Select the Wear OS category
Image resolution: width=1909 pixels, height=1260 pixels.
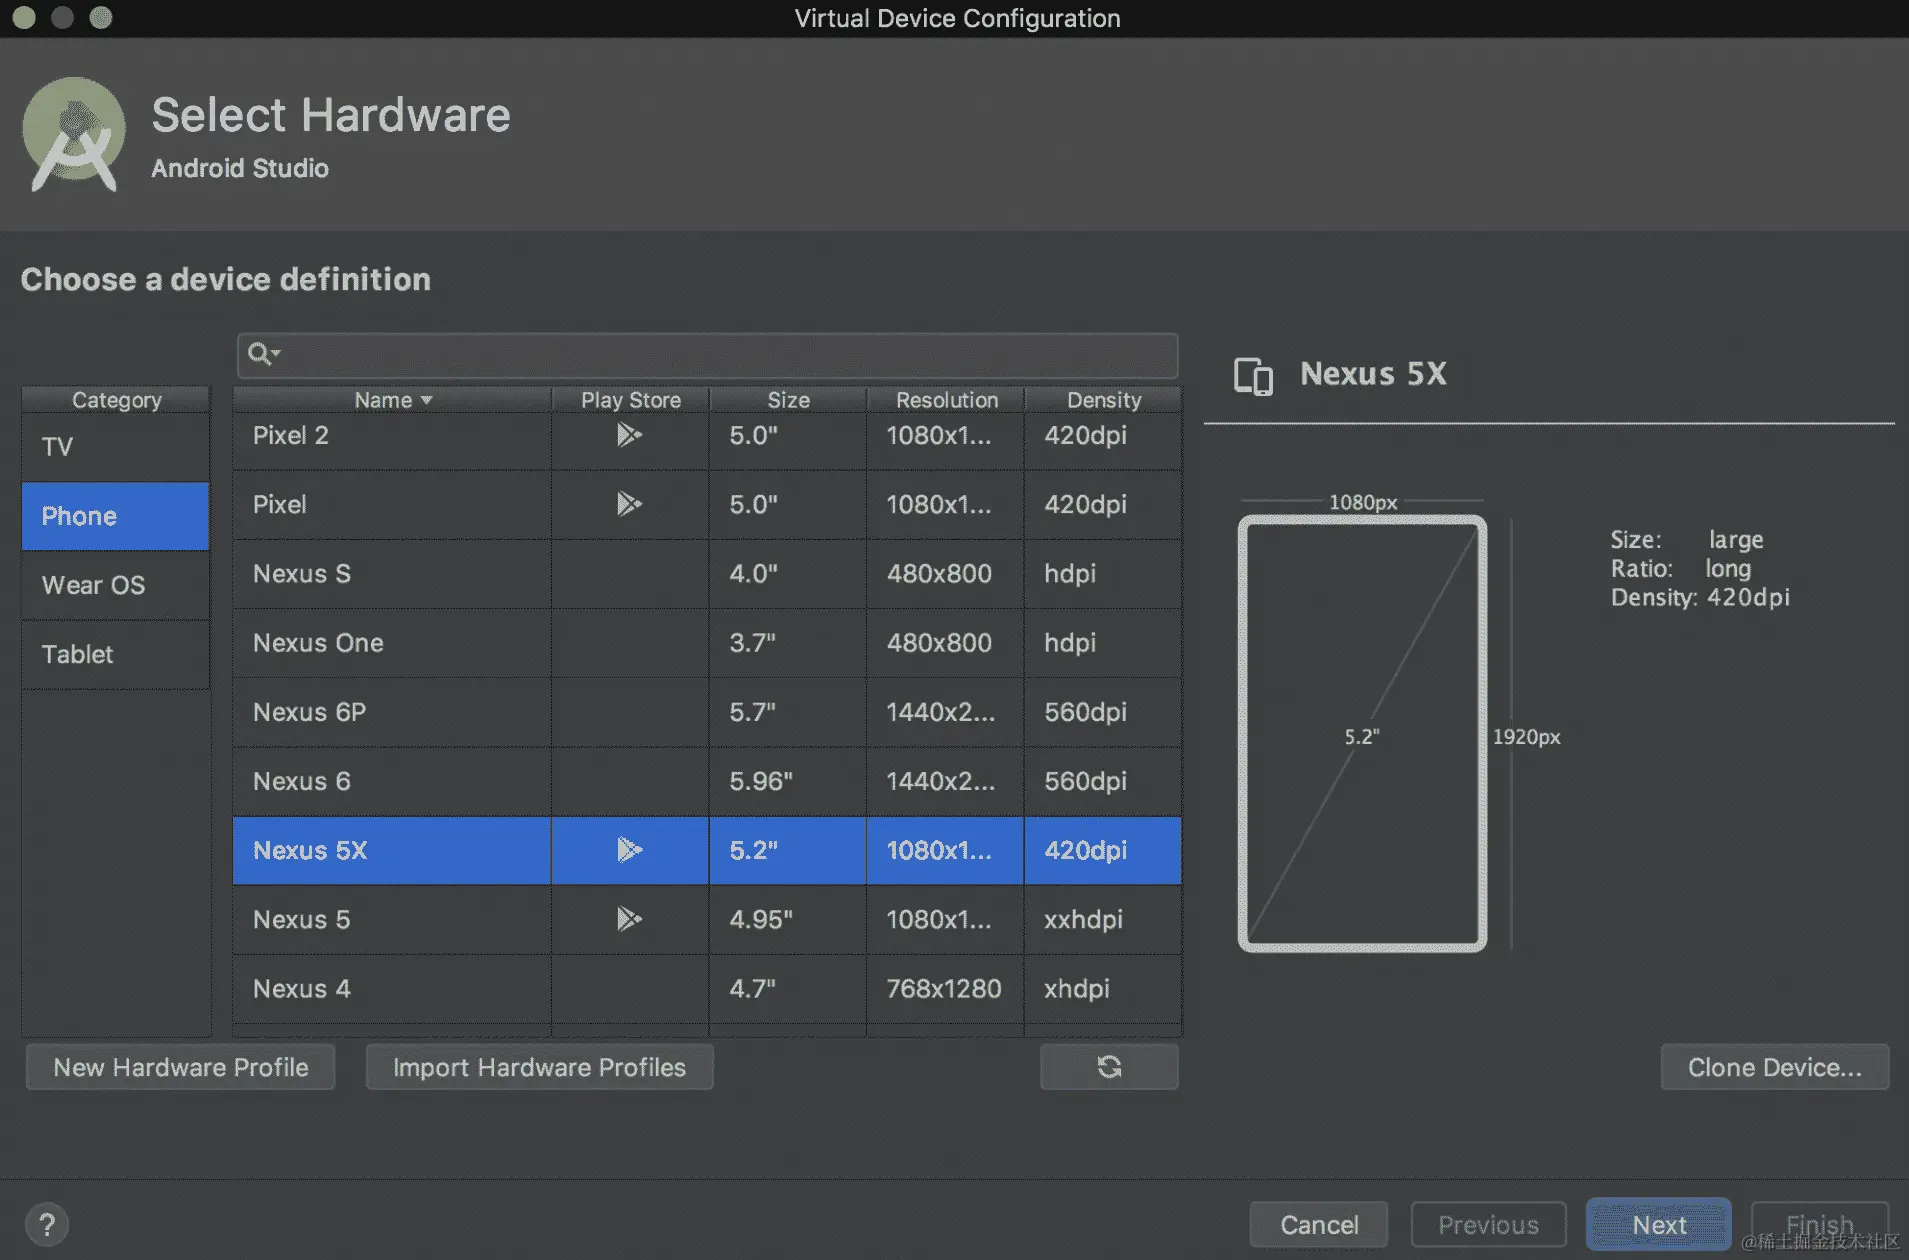[x=116, y=585]
